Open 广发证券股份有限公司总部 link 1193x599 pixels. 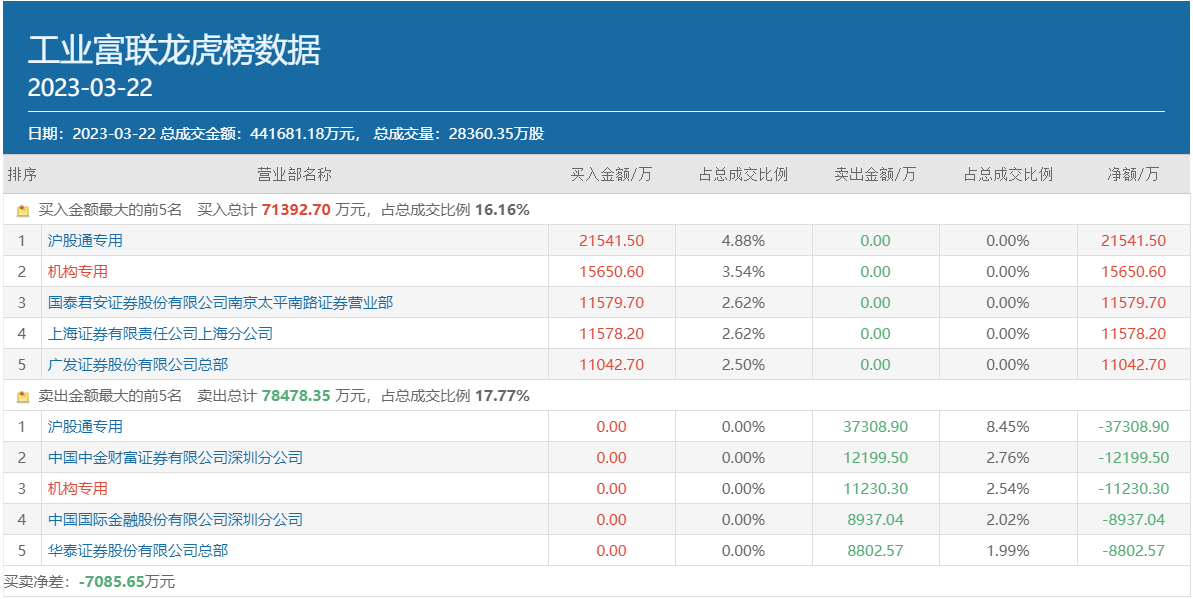click(138, 365)
